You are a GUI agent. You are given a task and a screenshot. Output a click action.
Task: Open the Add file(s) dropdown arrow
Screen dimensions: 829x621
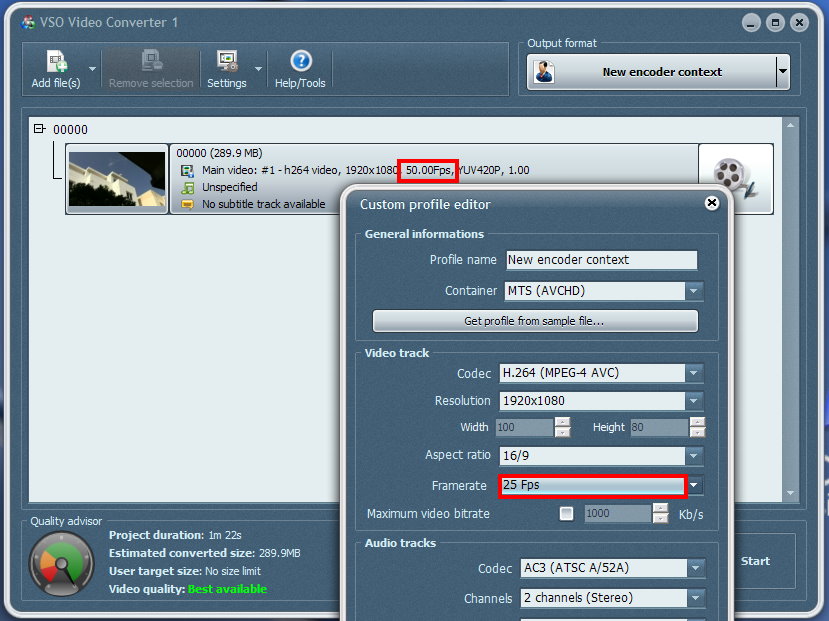point(93,69)
